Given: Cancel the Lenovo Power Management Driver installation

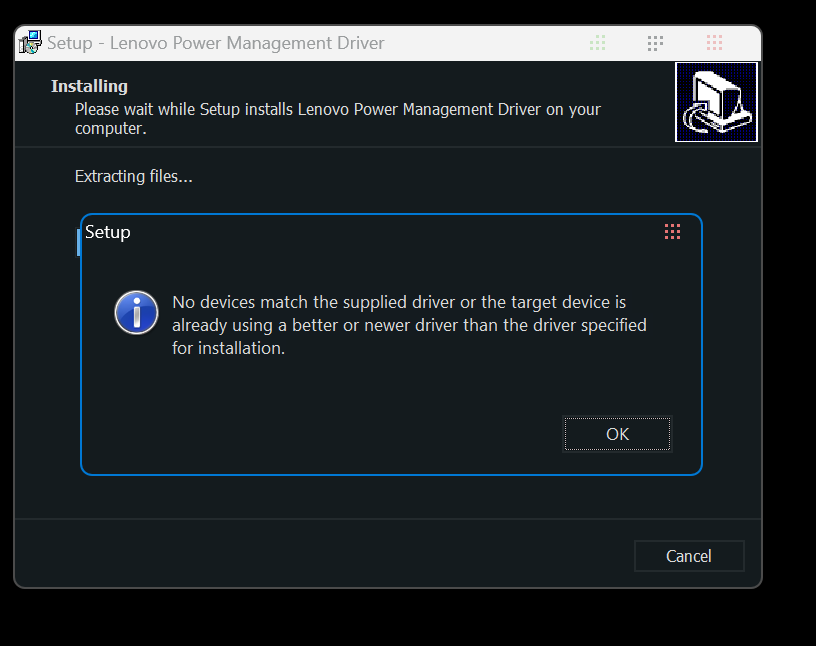Looking at the screenshot, I should tap(688, 556).
